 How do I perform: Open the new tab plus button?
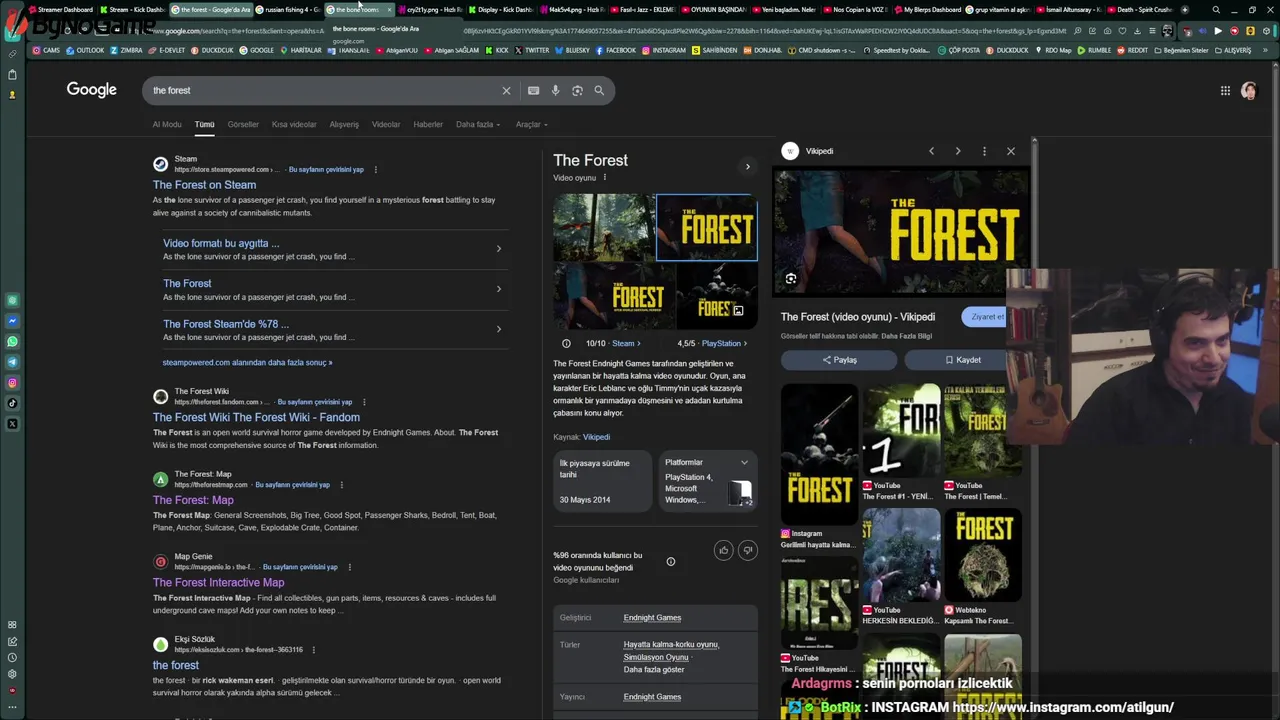tap(1185, 10)
